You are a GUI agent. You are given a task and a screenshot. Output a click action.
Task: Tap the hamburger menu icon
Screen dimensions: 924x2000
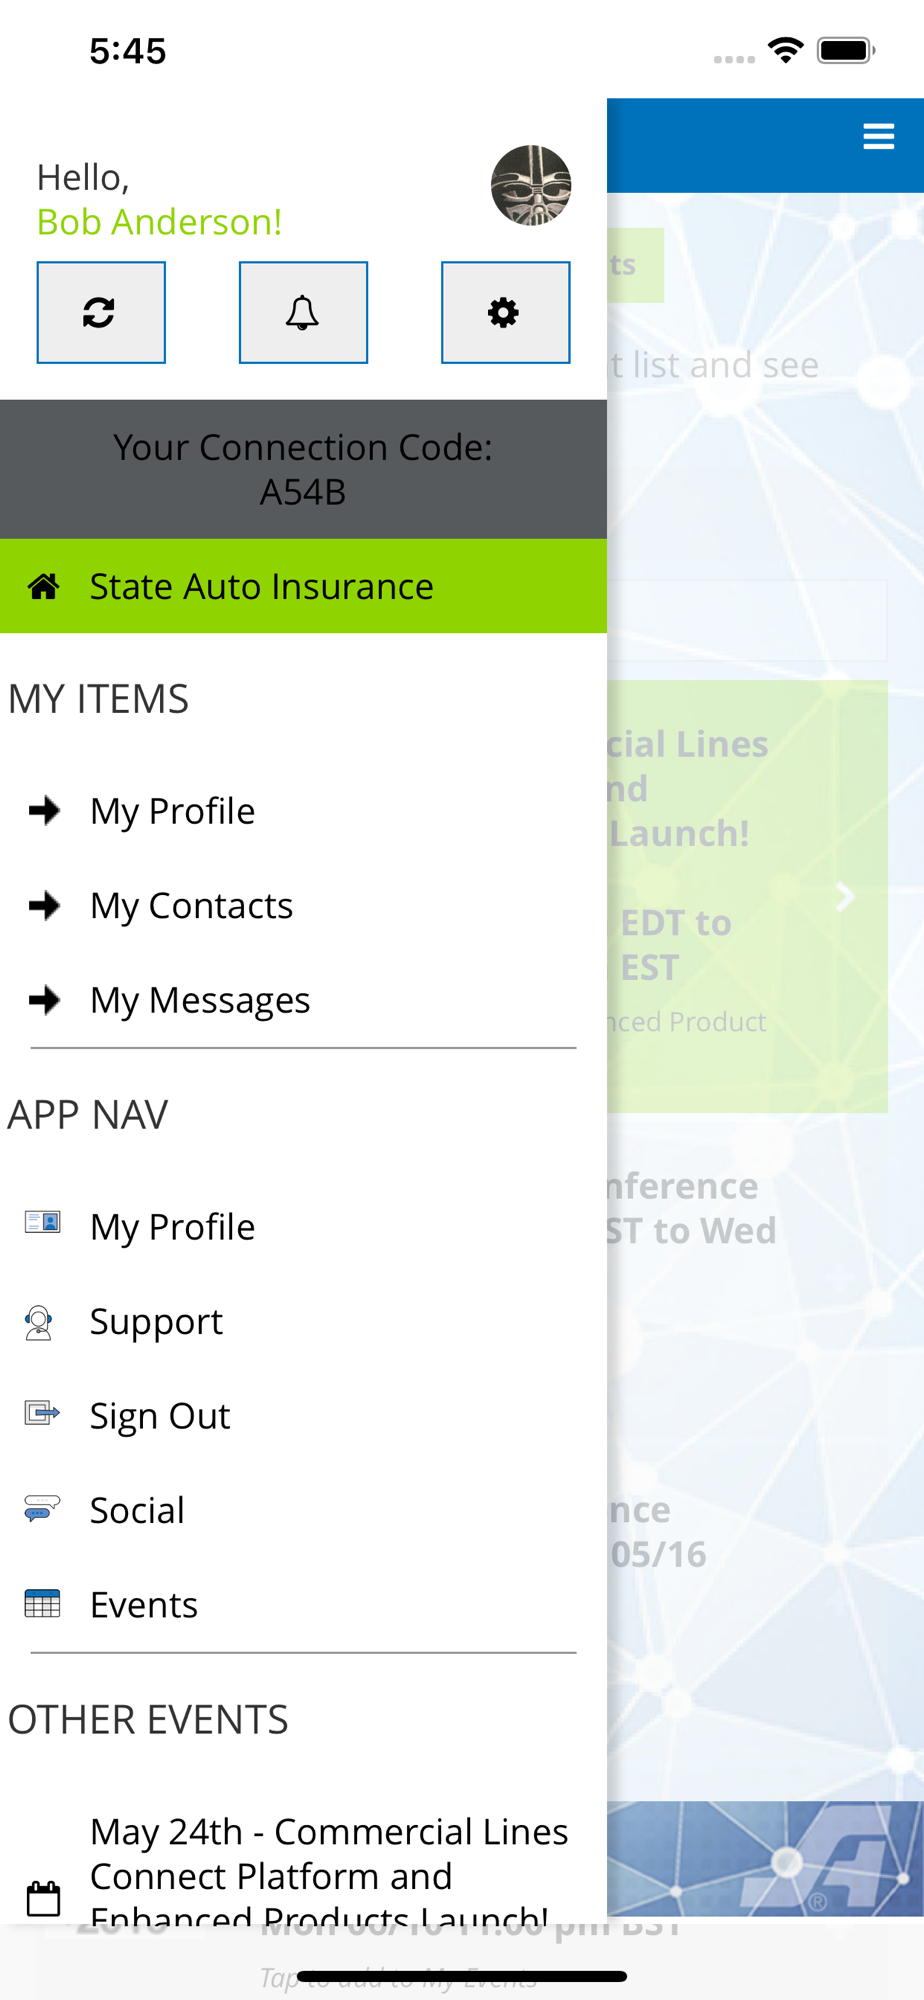(878, 136)
